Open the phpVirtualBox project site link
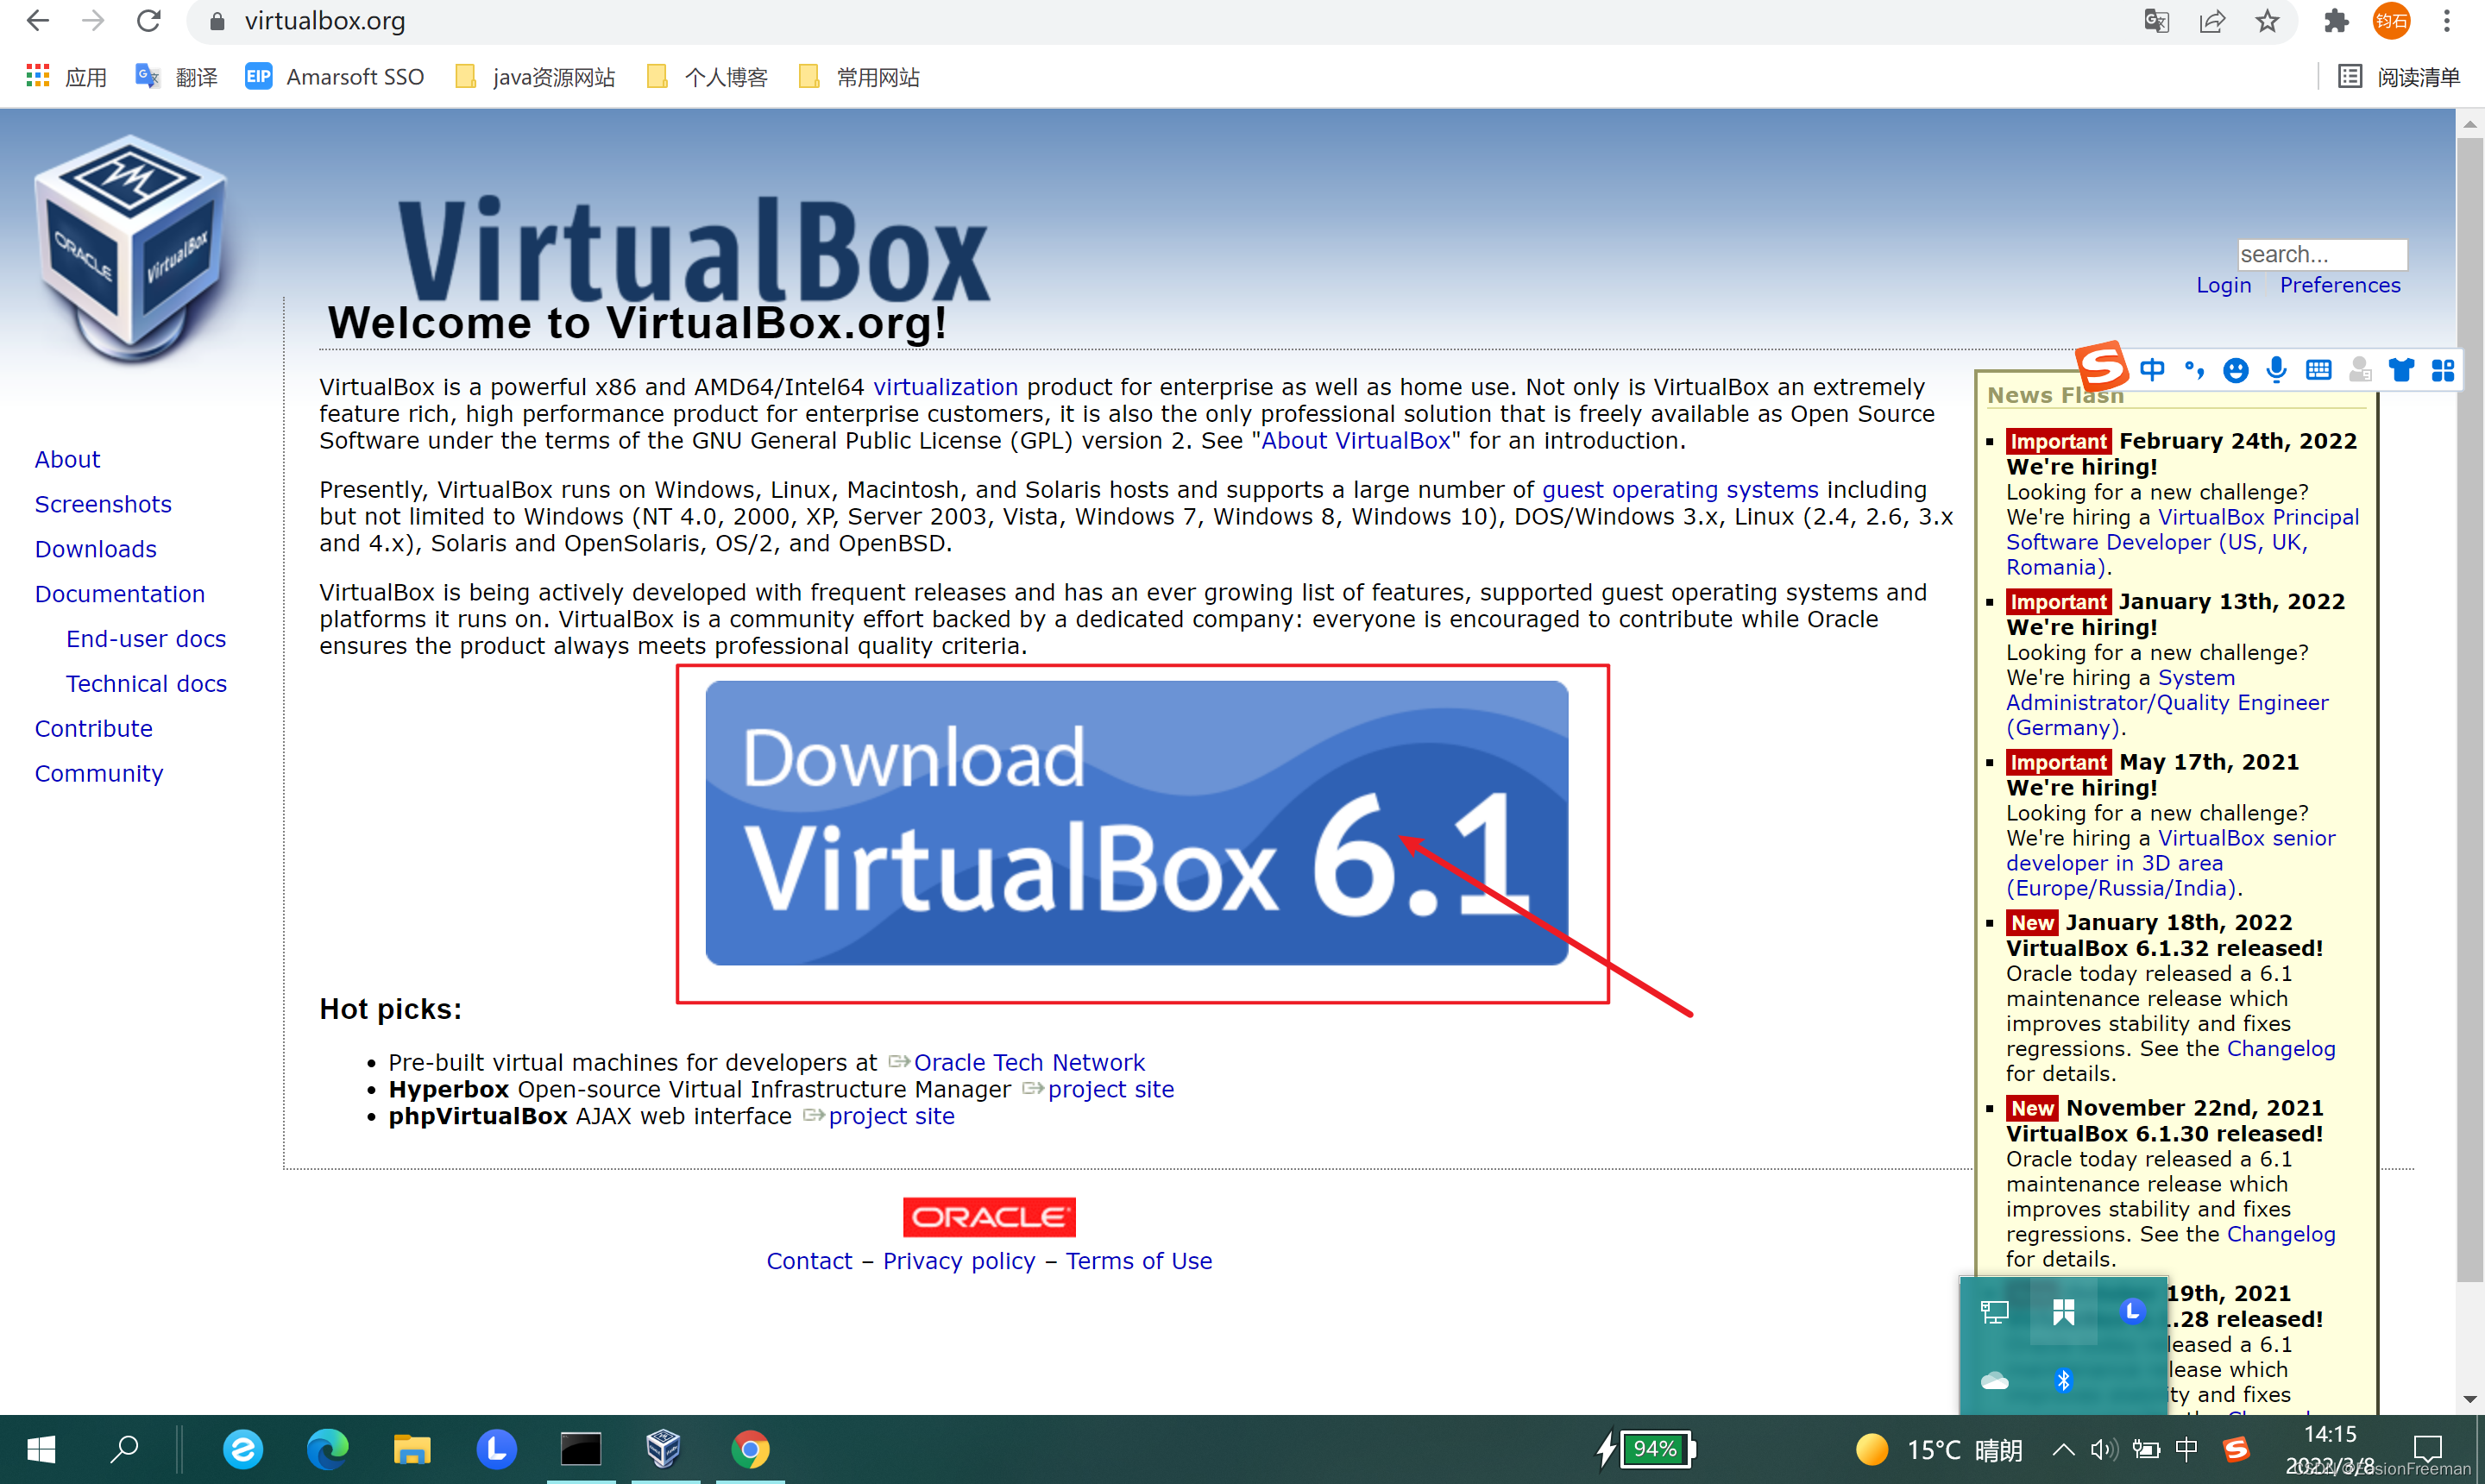Image resolution: width=2485 pixels, height=1484 pixels. click(x=891, y=1117)
